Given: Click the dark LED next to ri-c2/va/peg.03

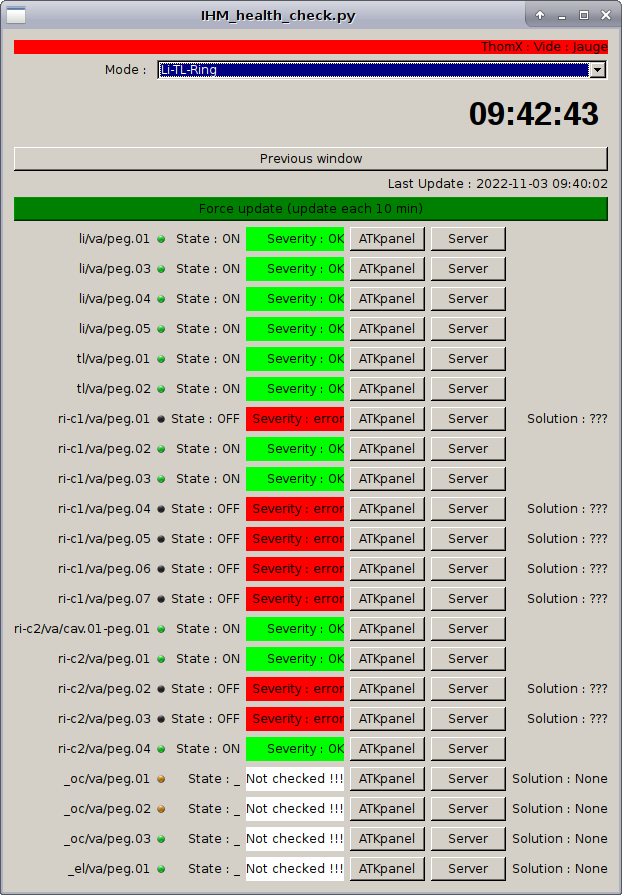Looking at the screenshot, I should coord(161,719).
